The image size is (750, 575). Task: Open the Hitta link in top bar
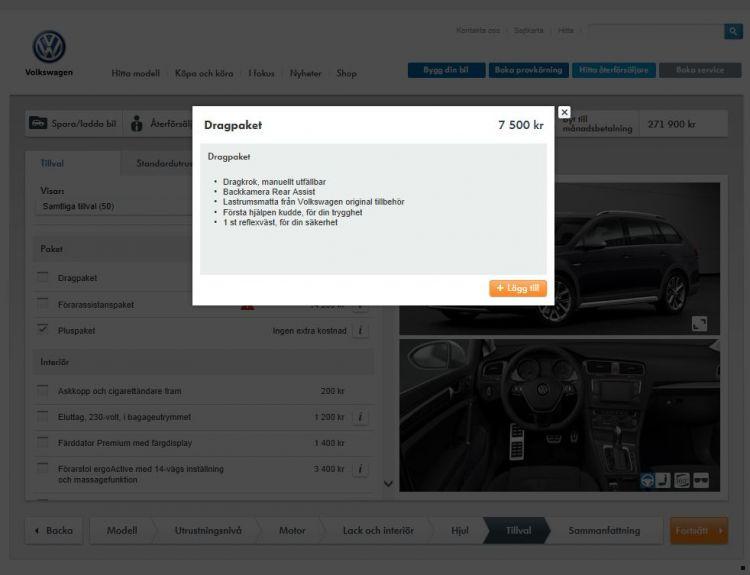(565, 30)
